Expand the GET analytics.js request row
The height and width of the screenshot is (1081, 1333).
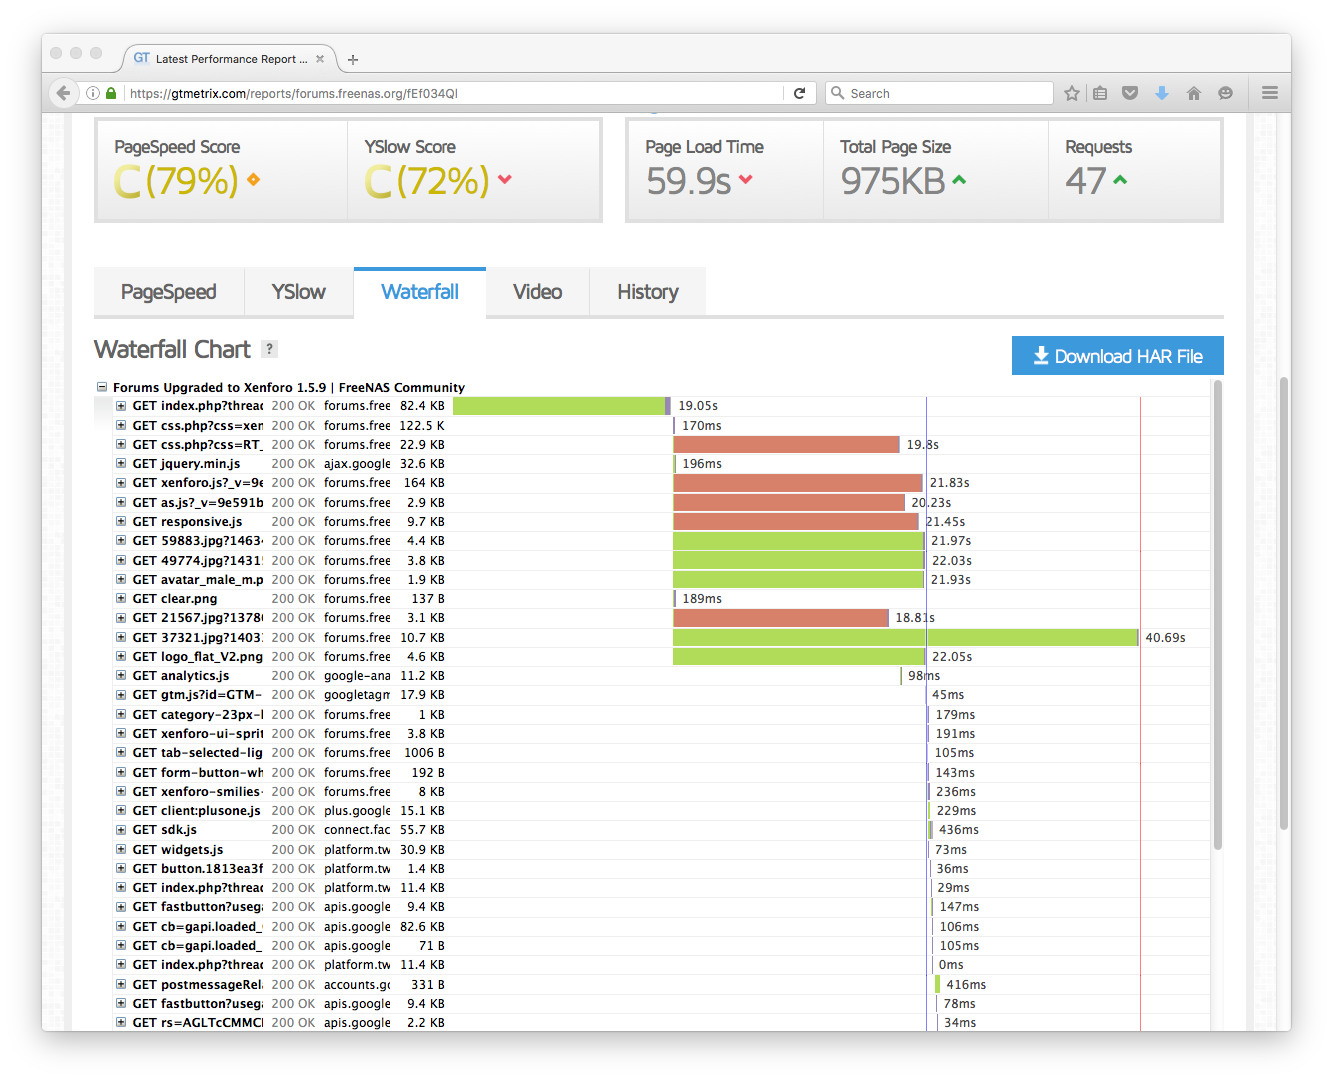(x=121, y=676)
